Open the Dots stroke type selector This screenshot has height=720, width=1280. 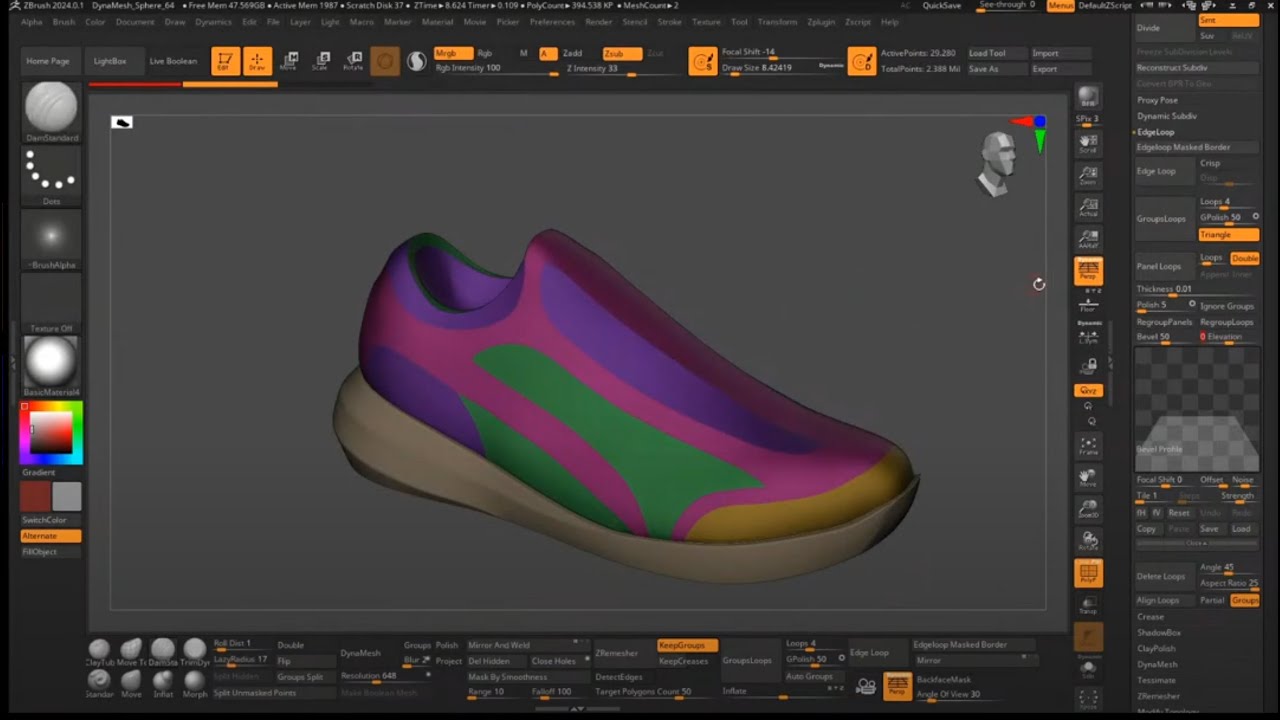pos(51,176)
